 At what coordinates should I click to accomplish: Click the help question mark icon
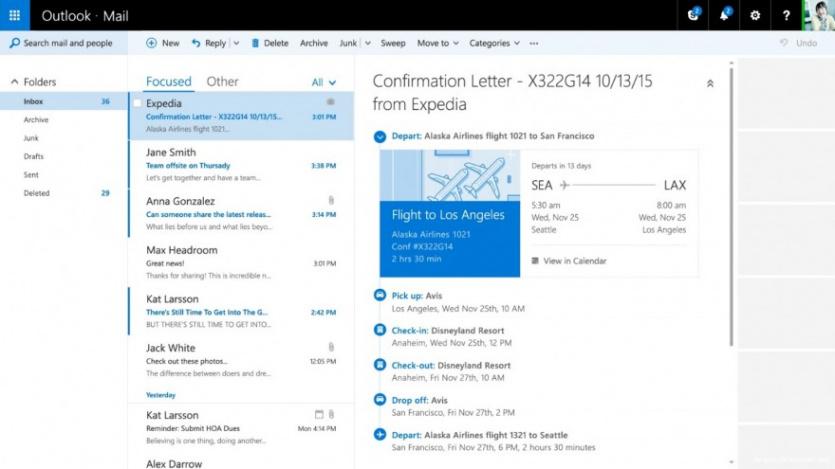tap(787, 16)
